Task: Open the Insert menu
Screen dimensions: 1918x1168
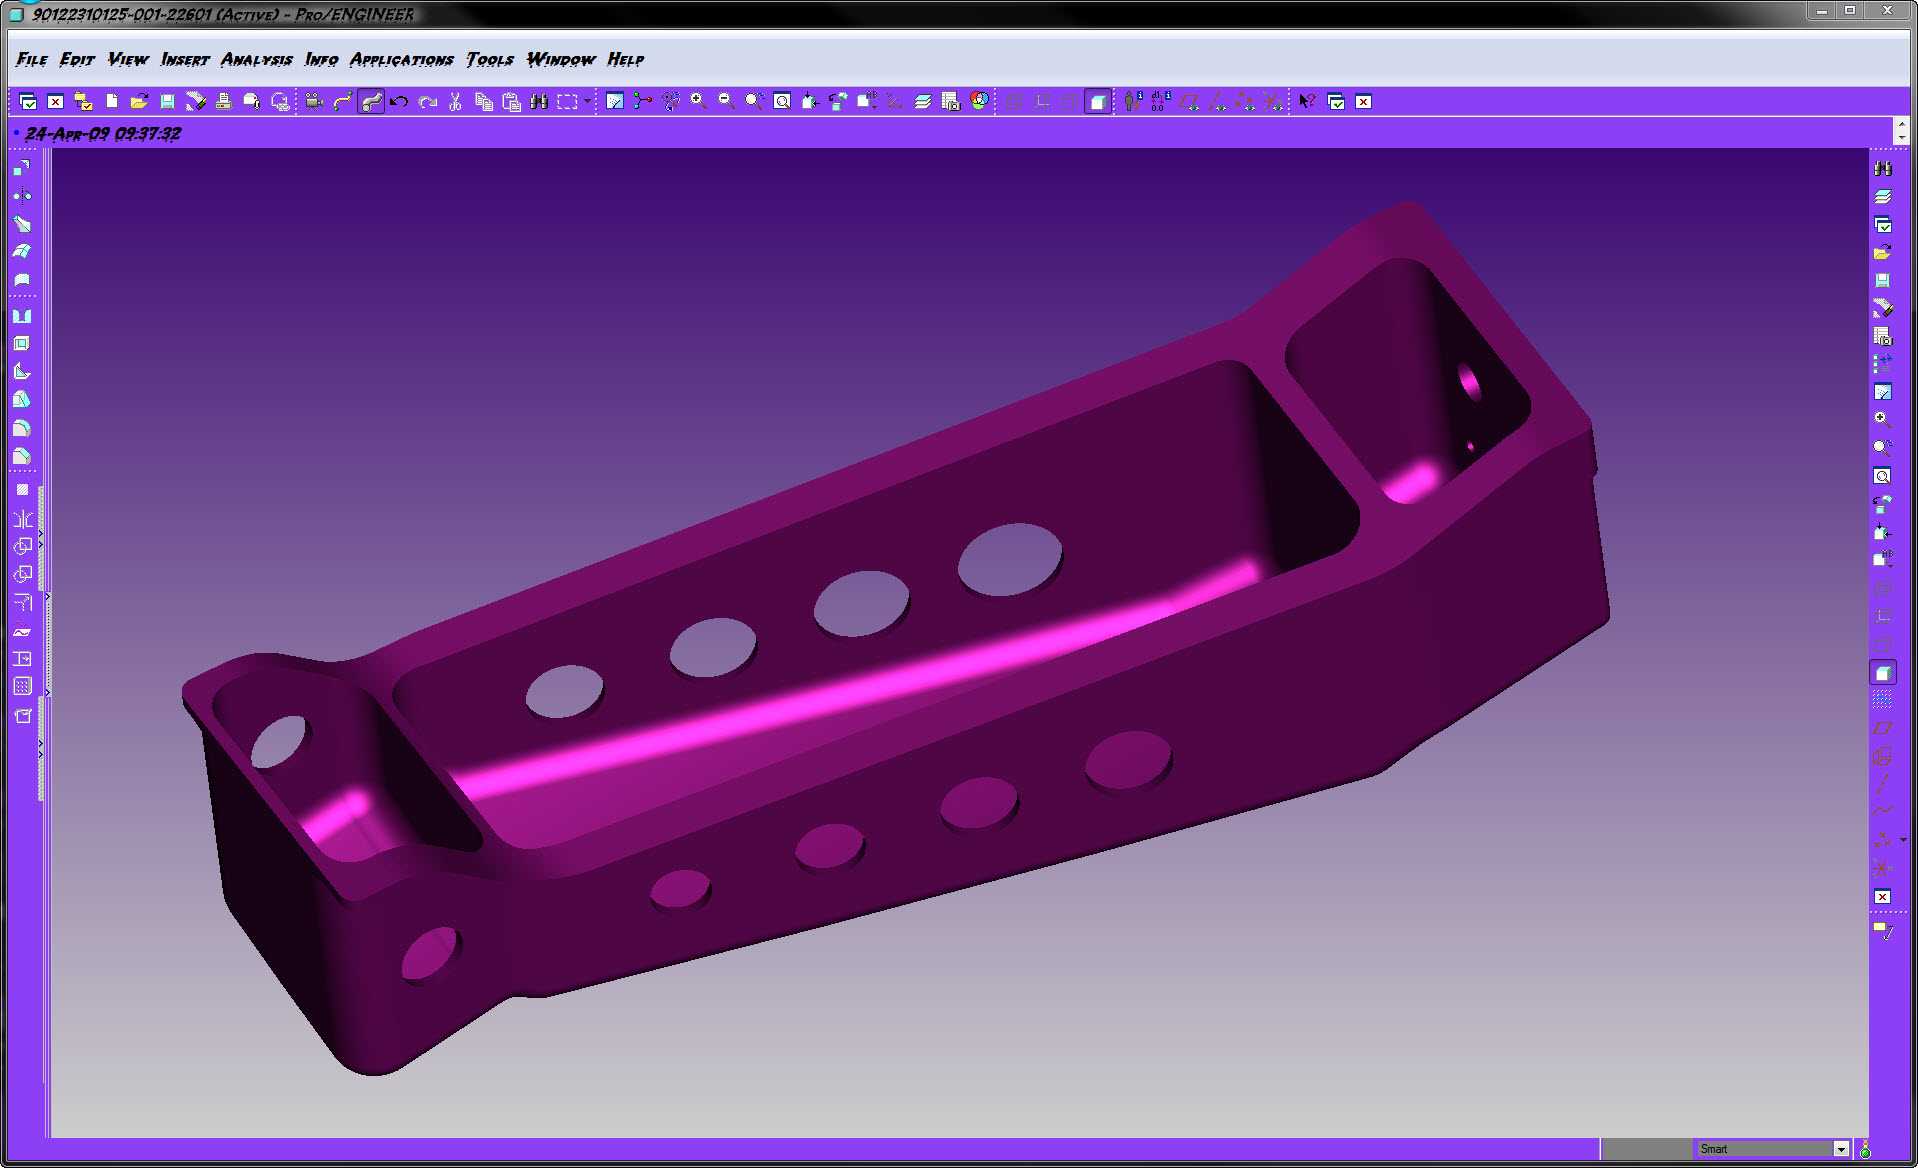Action: pos(185,60)
